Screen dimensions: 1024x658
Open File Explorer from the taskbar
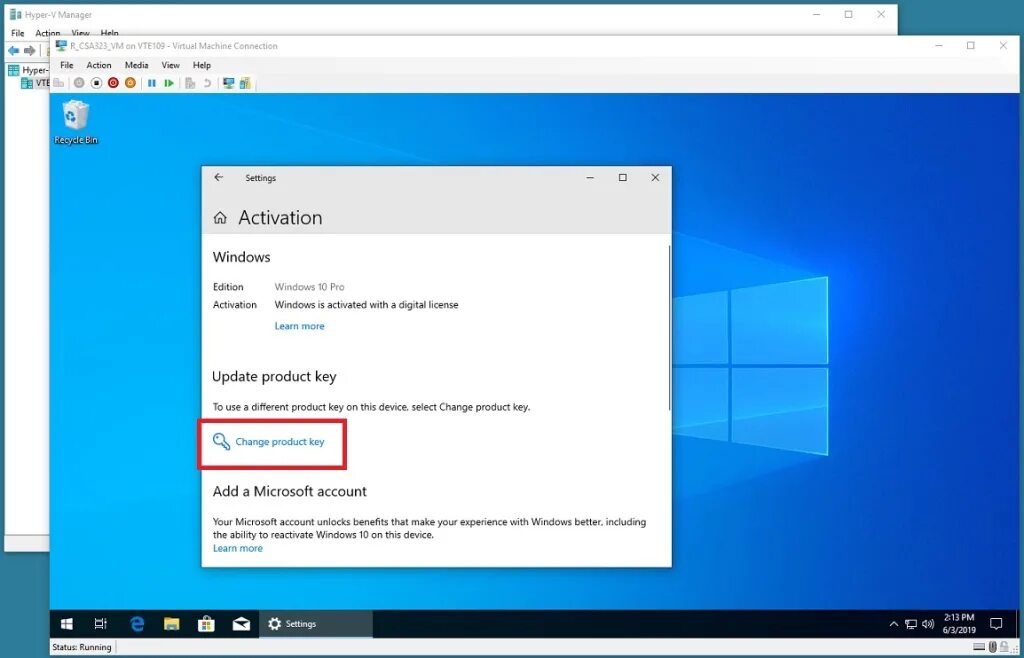172,624
